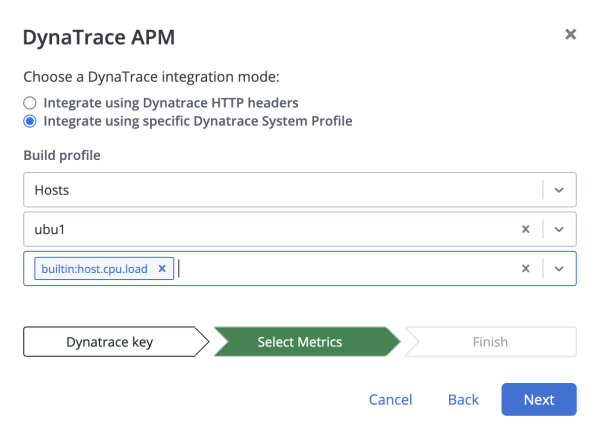Click builtin:host.cpu.load tag text
The height and width of the screenshot is (439, 600).
point(94,269)
